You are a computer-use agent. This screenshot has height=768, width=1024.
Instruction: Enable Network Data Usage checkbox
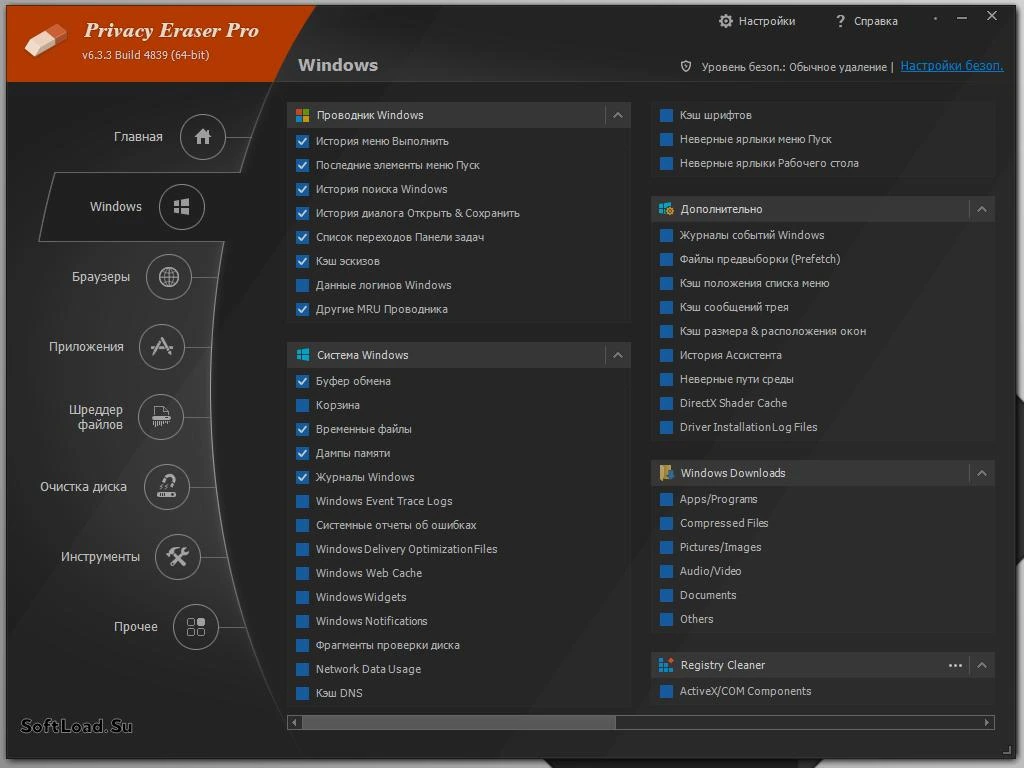[302, 669]
